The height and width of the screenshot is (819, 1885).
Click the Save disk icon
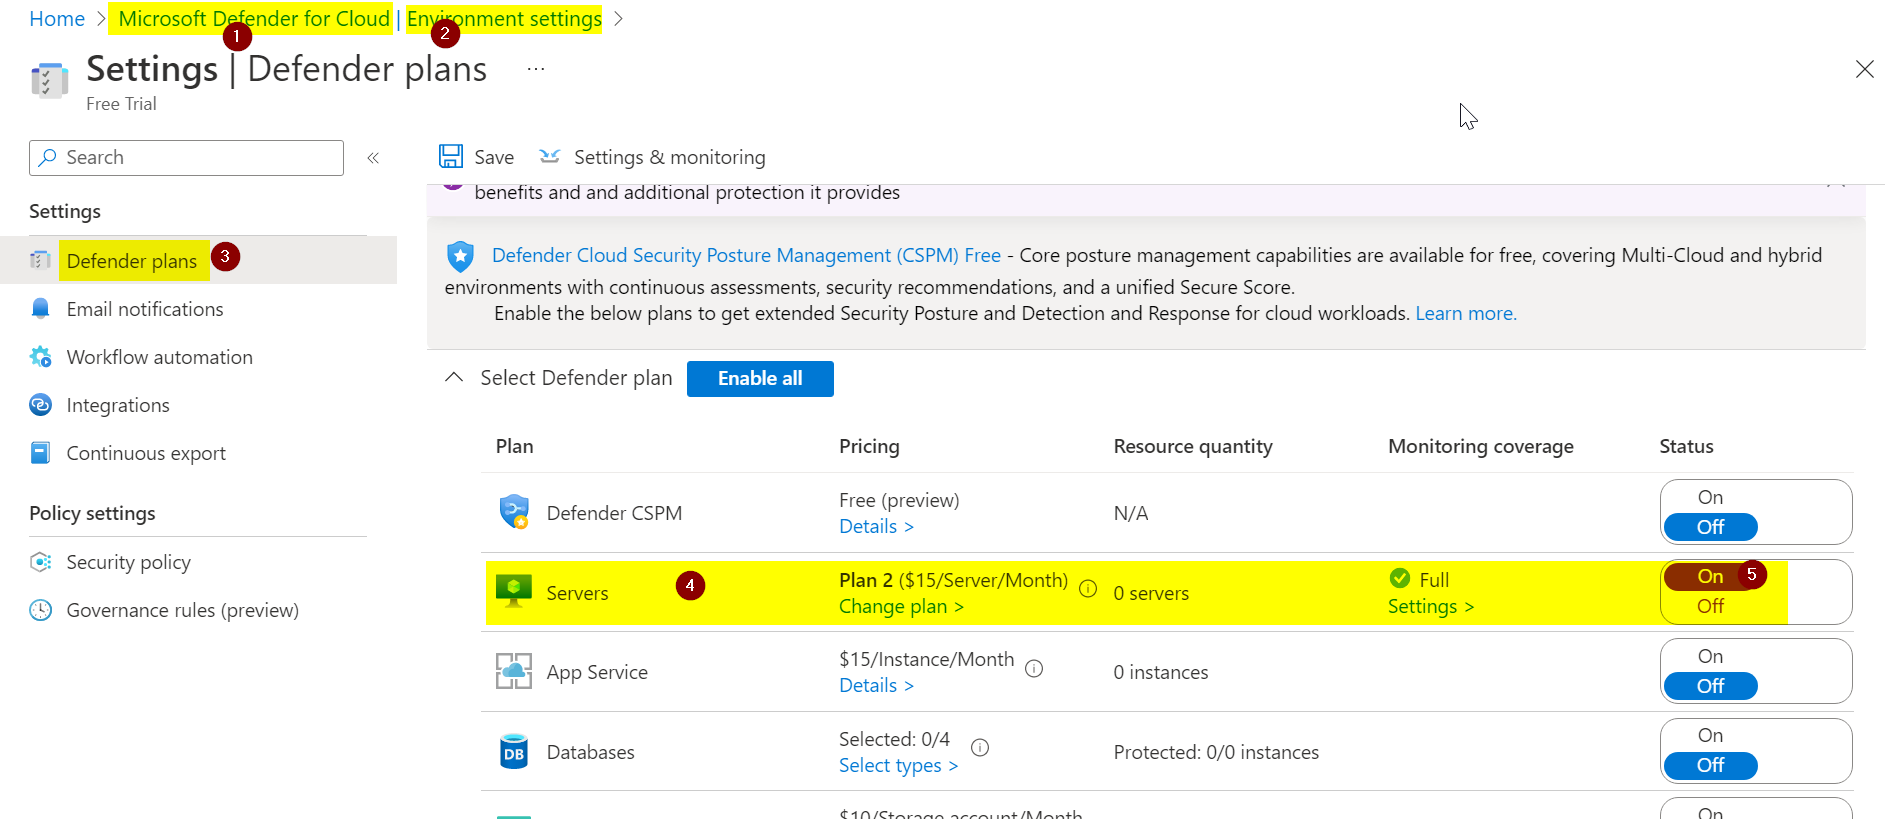451,156
